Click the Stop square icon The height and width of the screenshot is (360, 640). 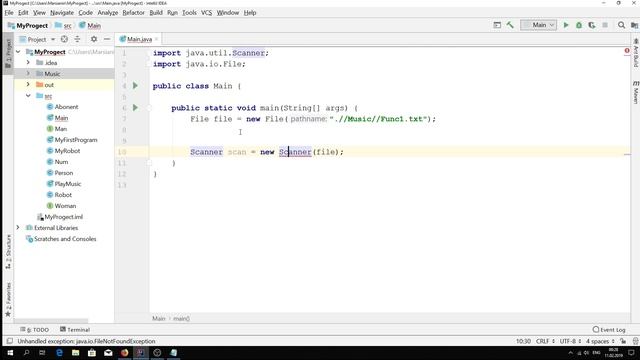(x=605, y=25)
